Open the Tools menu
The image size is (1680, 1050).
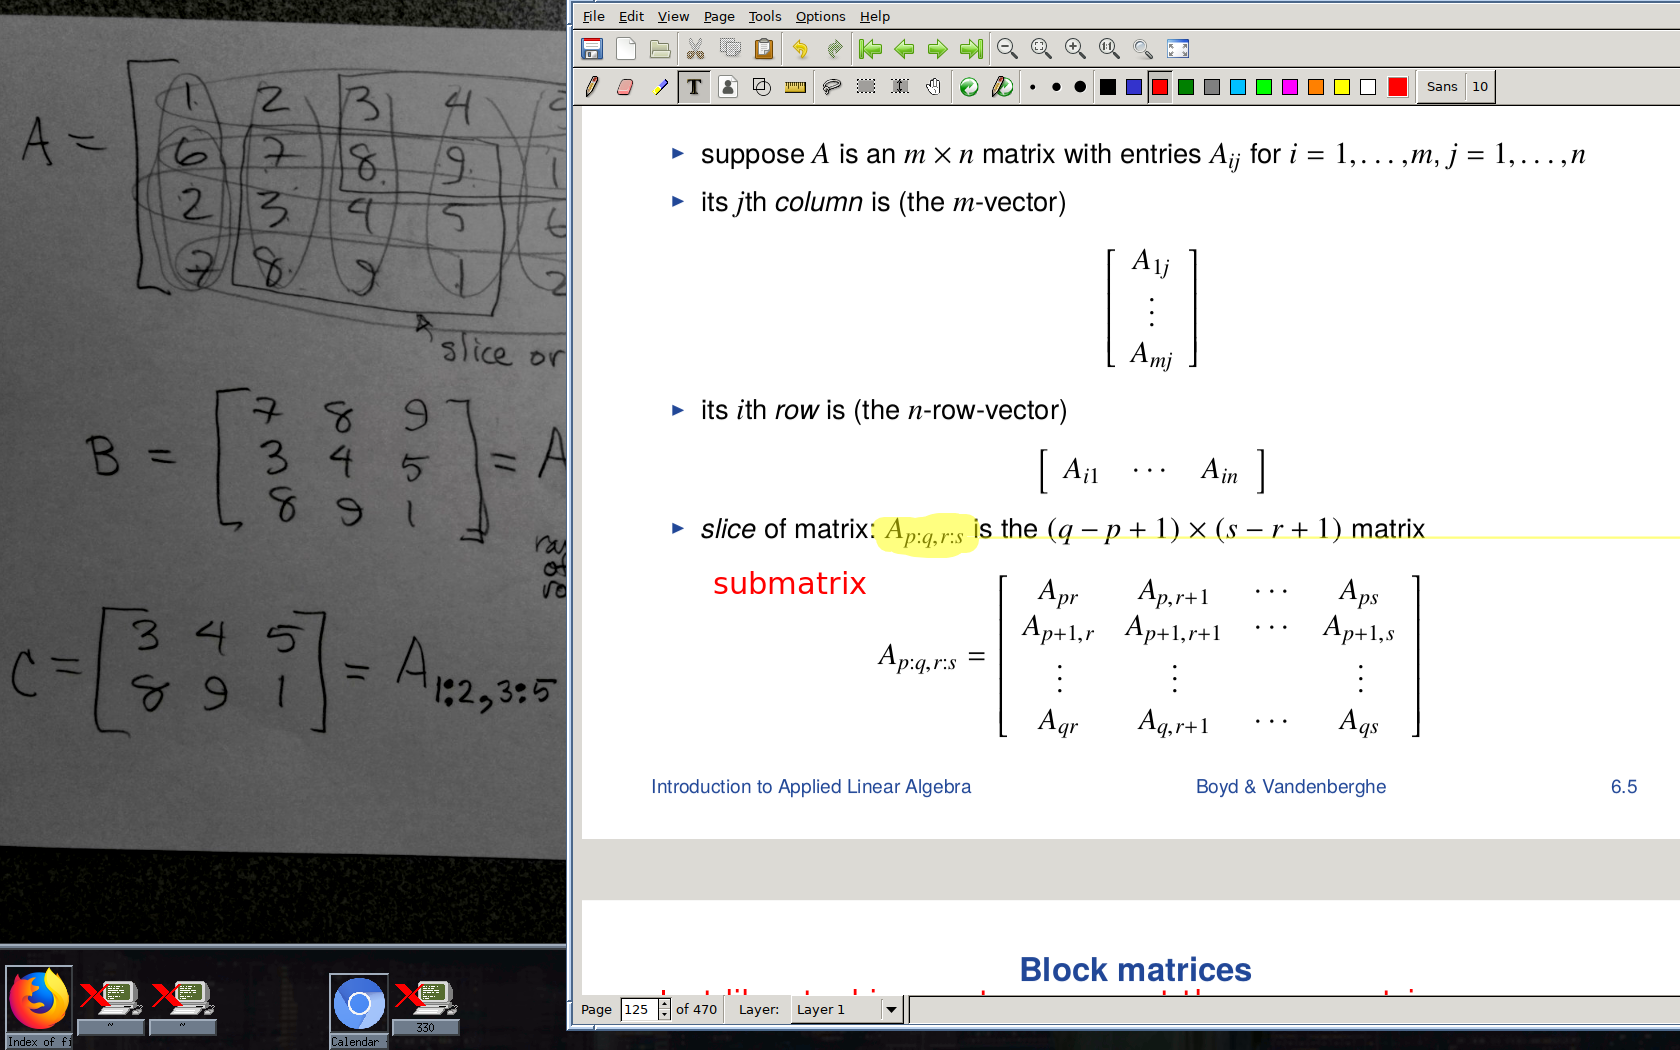(764, 16)
